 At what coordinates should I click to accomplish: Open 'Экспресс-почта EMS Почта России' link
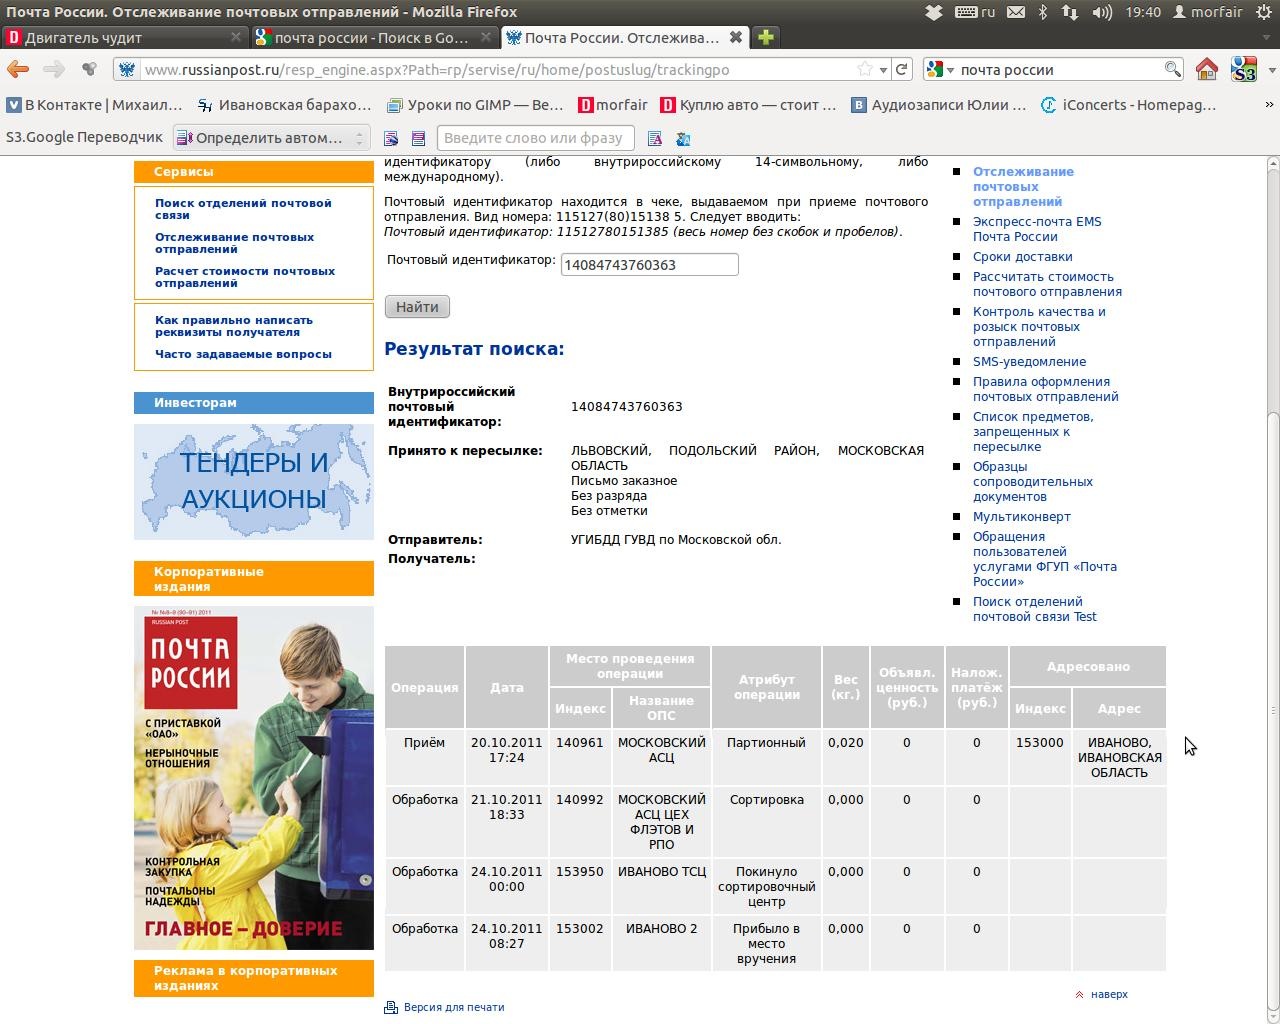[1037, 229]
